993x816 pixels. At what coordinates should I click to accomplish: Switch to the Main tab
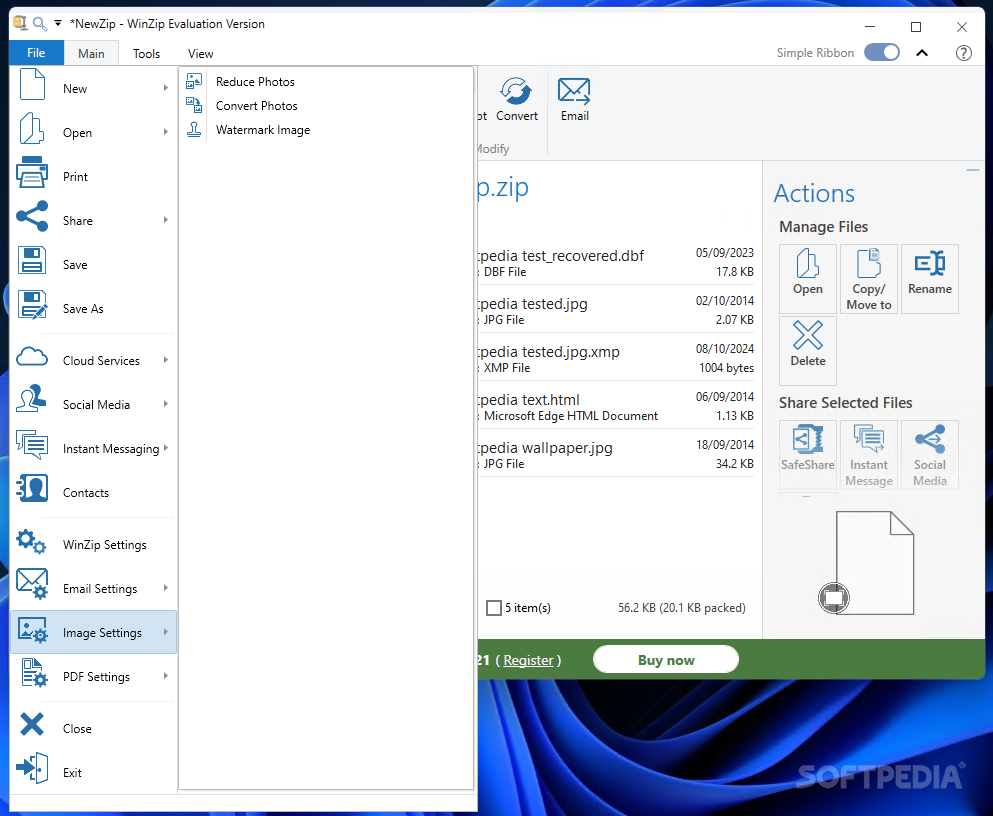[x=91, y=53]
